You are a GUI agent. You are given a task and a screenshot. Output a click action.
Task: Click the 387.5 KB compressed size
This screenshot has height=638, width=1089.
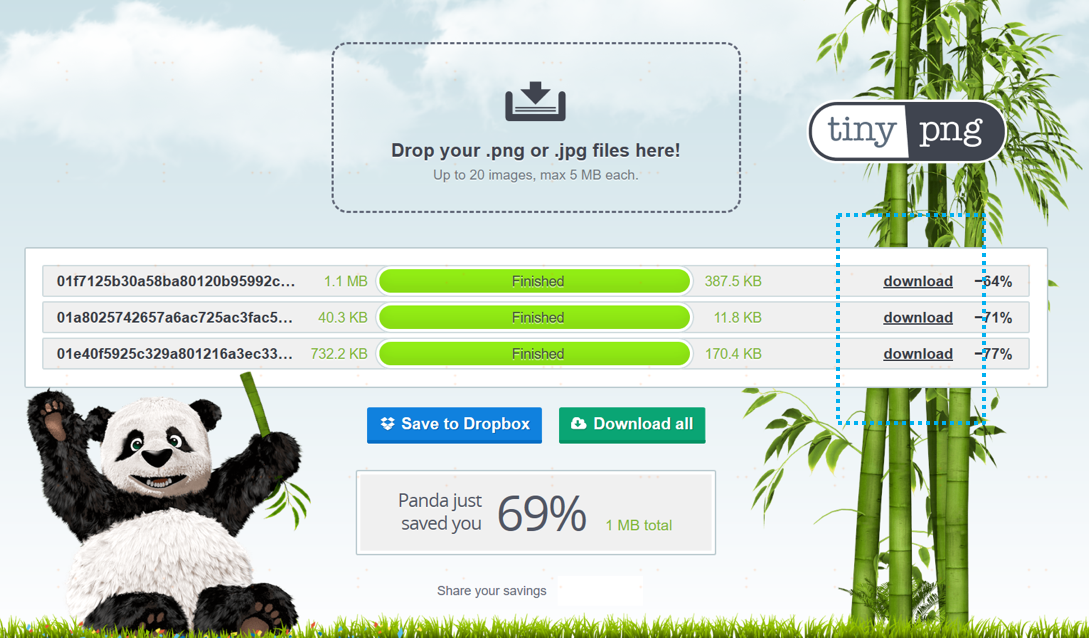(733, 281)
